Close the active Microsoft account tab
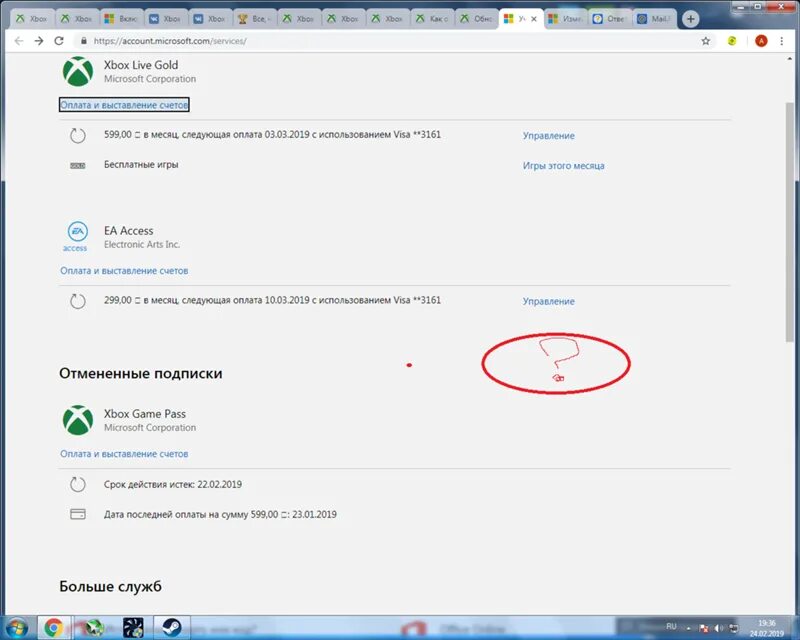Viewport: 800px width, 640px height. (x=534, y=19)
